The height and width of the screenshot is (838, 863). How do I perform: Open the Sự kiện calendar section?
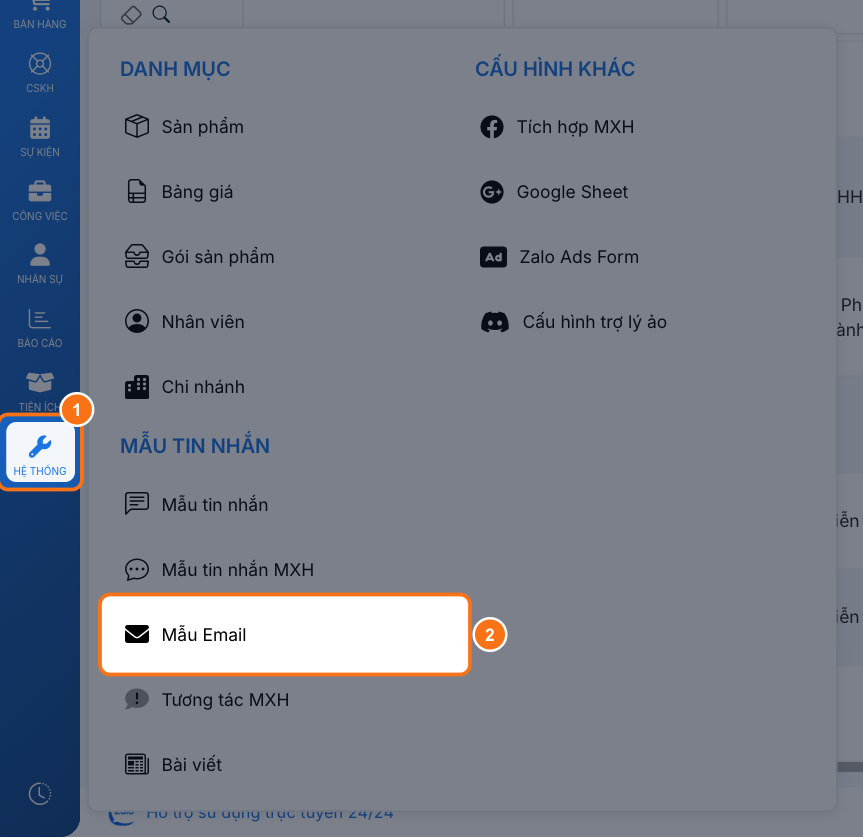tap(40, 137)
